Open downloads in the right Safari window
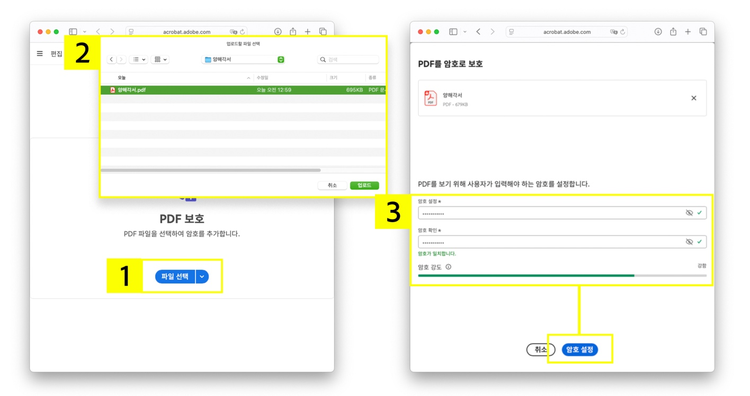 658,32
